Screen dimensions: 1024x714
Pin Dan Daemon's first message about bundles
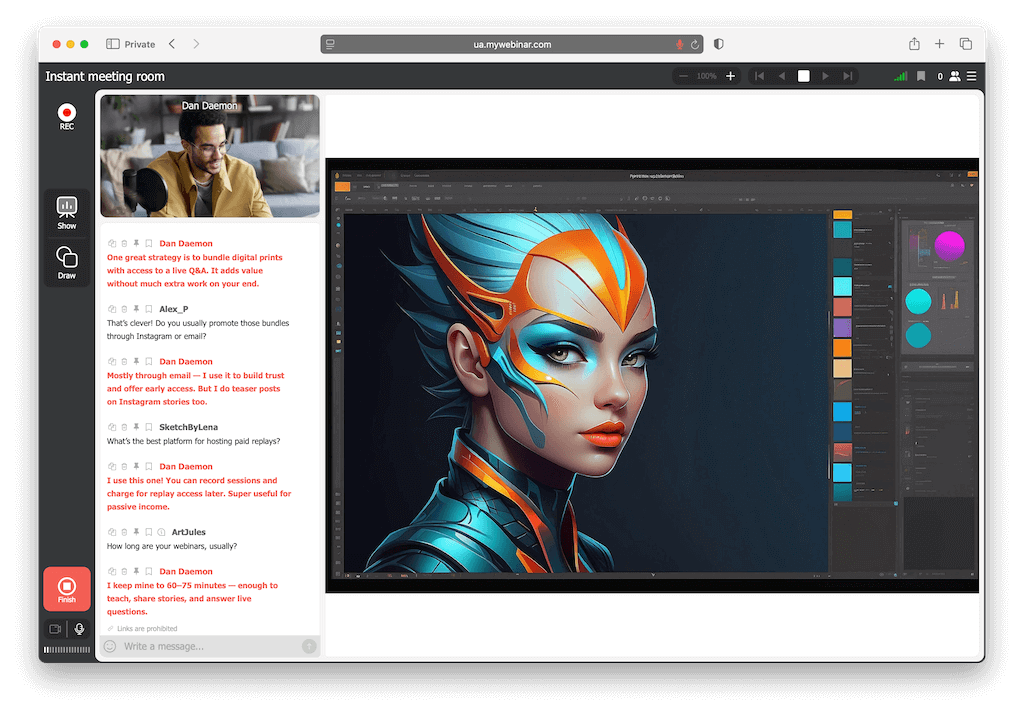pos(136,244)
